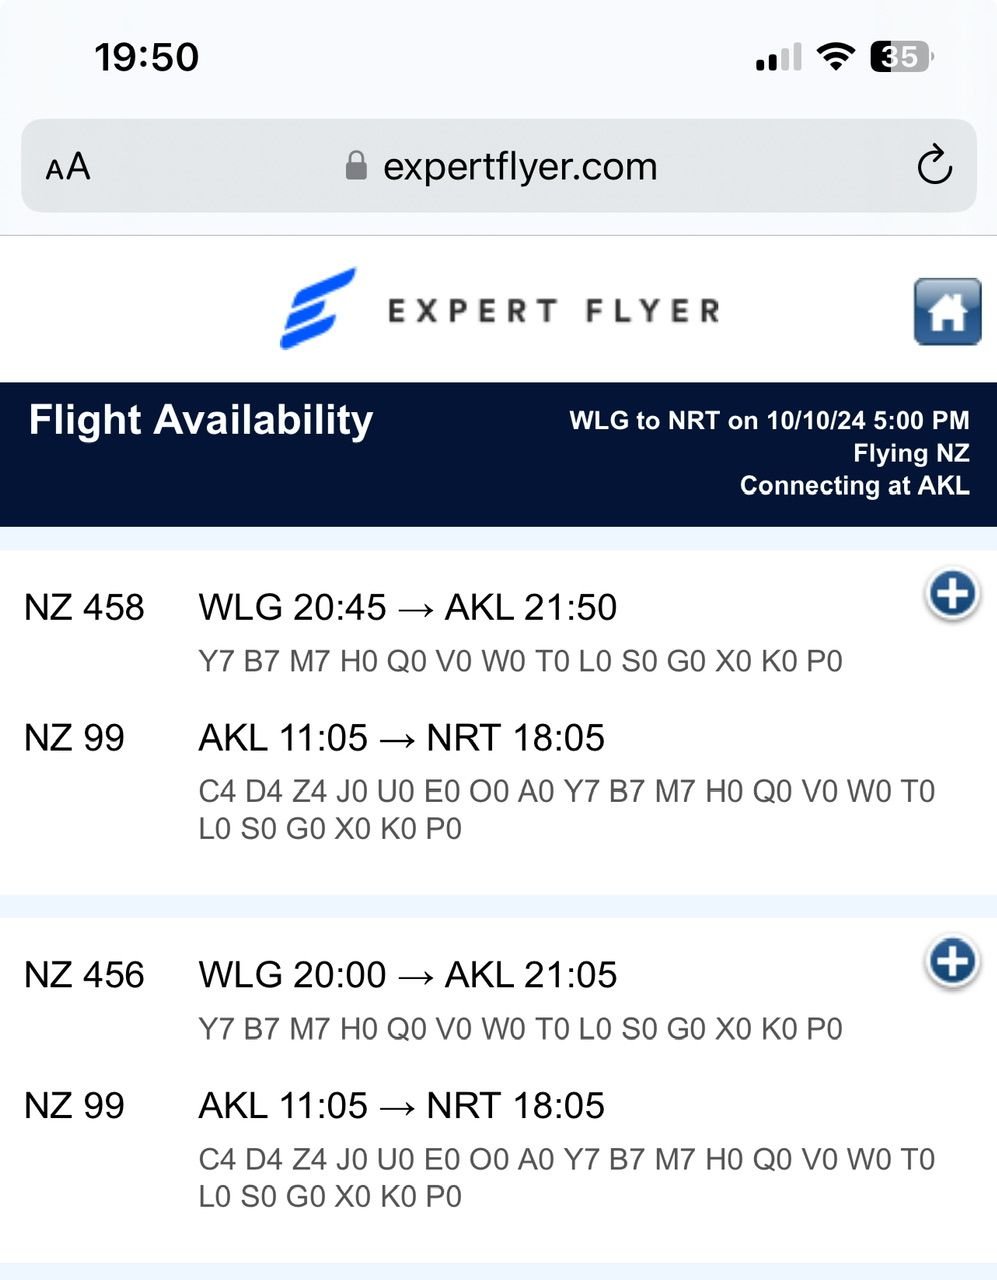Reload the page in Safari
997x1280 pixels.
click(934, 166)
